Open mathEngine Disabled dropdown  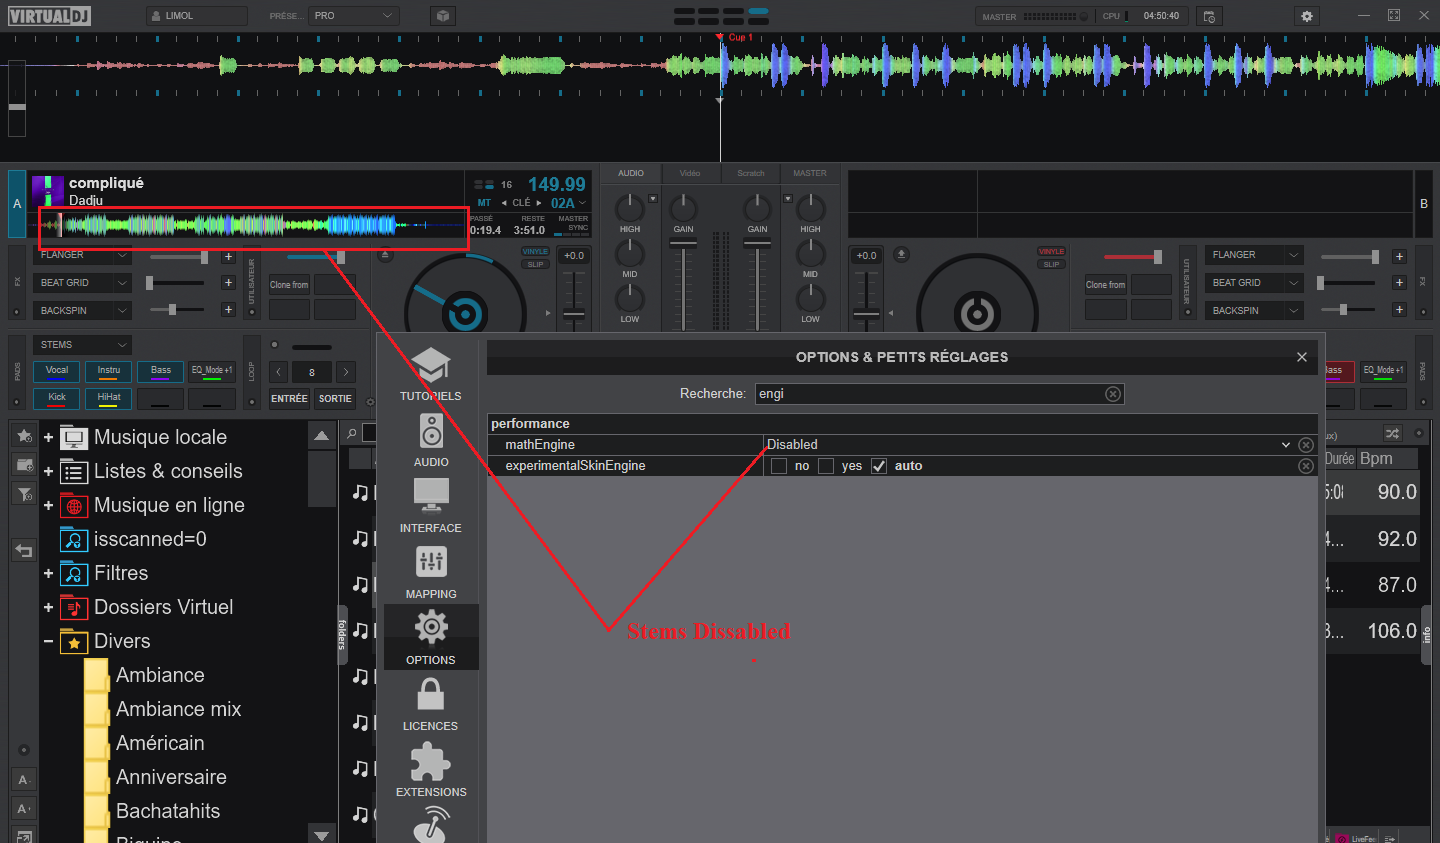(1286, 445)
